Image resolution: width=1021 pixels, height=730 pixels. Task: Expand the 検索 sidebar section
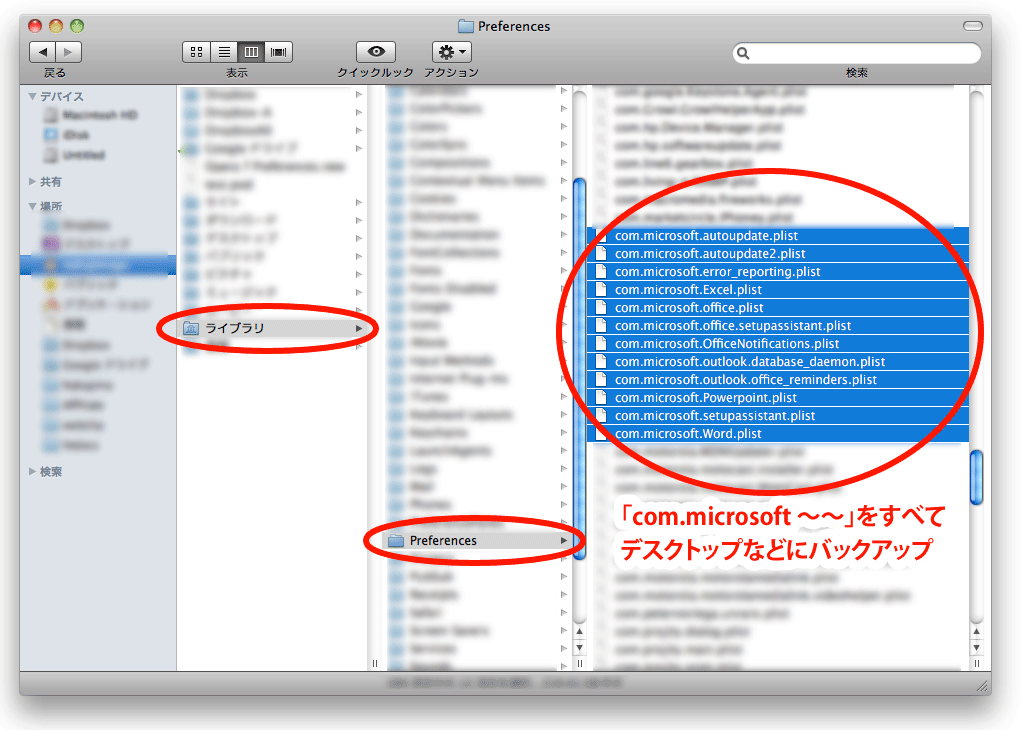pos(32,471)
